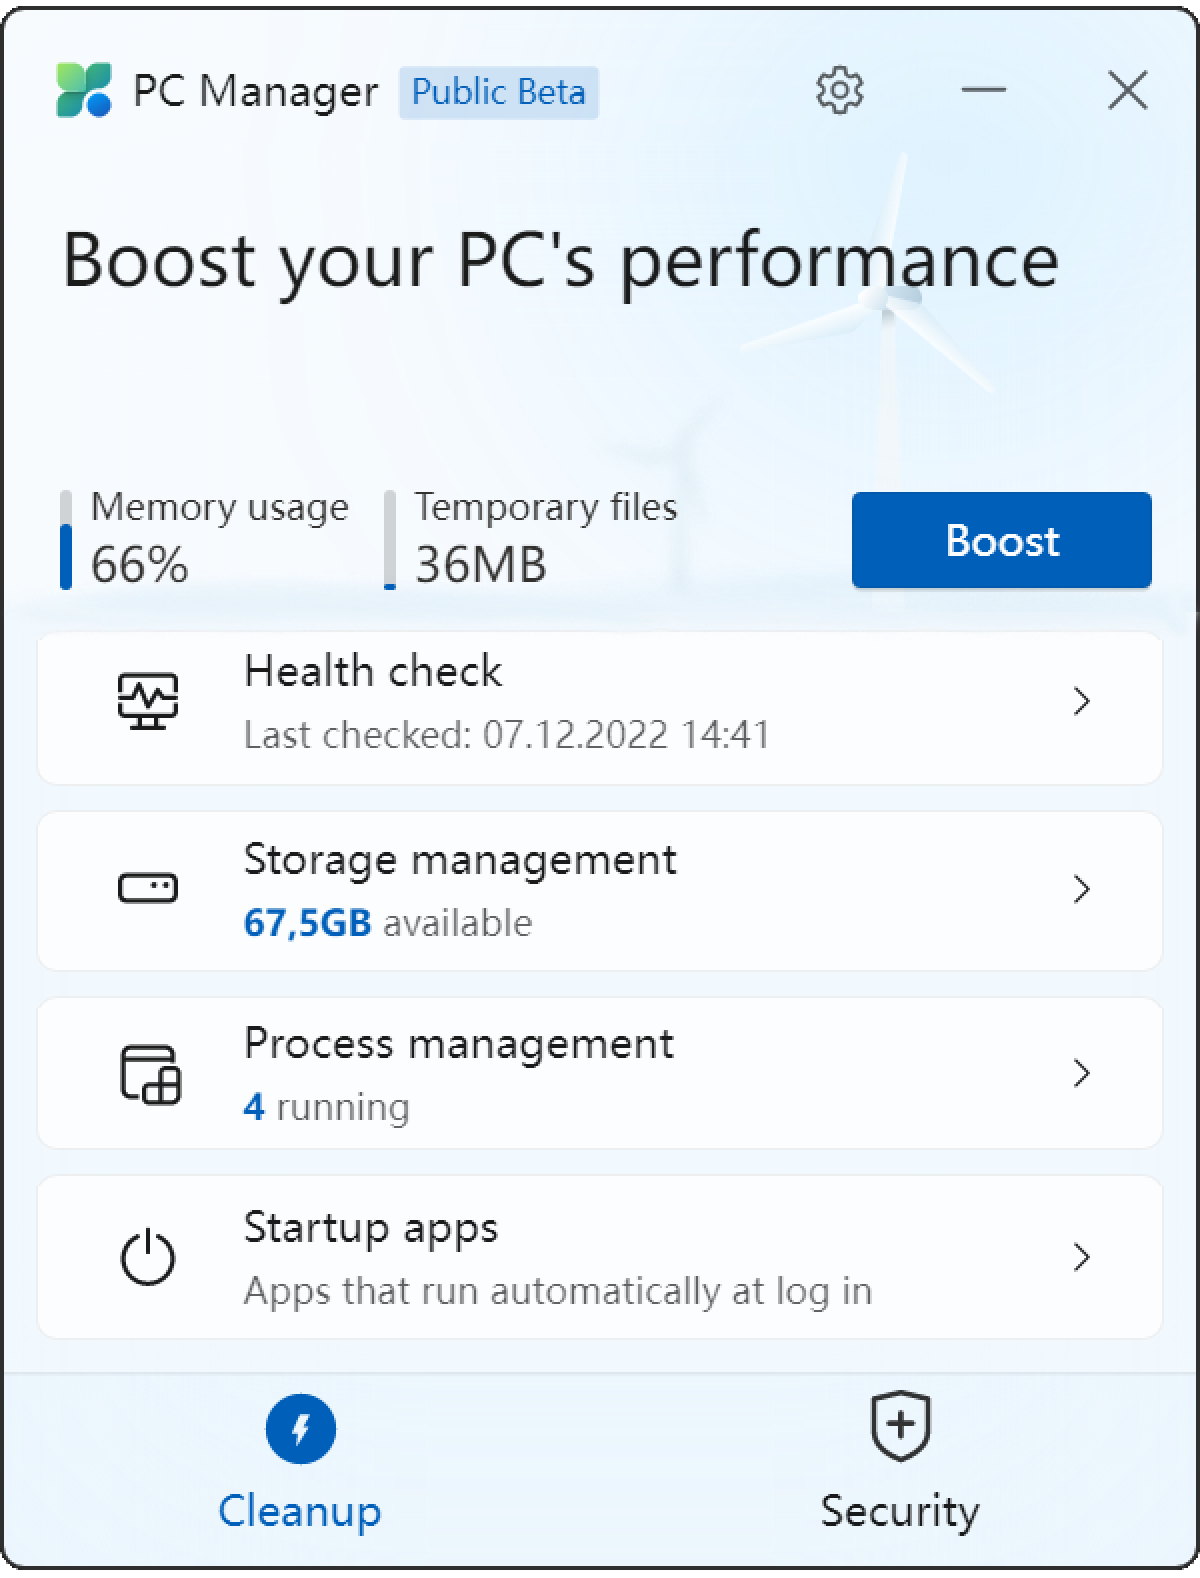
Task: Click the Process management windows icon
Action: [148, 1072]
